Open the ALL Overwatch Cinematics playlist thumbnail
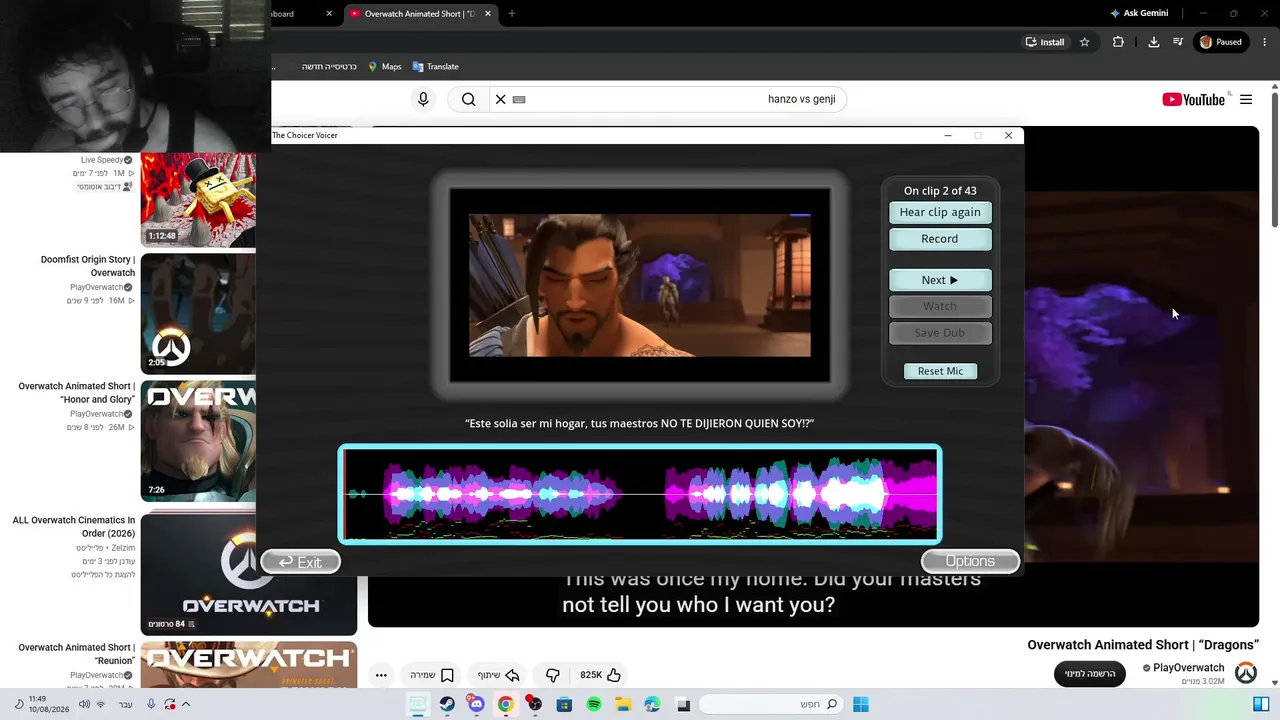Image resolution: width=1280 pixels, height=720 pixels. point(249,573)
